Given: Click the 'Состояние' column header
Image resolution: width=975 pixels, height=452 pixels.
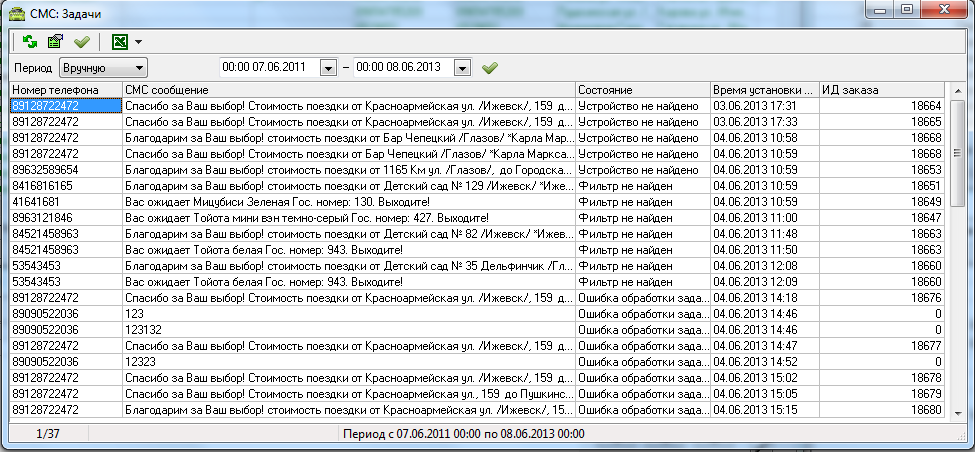Looking at the screenshot, I should 642,90.
